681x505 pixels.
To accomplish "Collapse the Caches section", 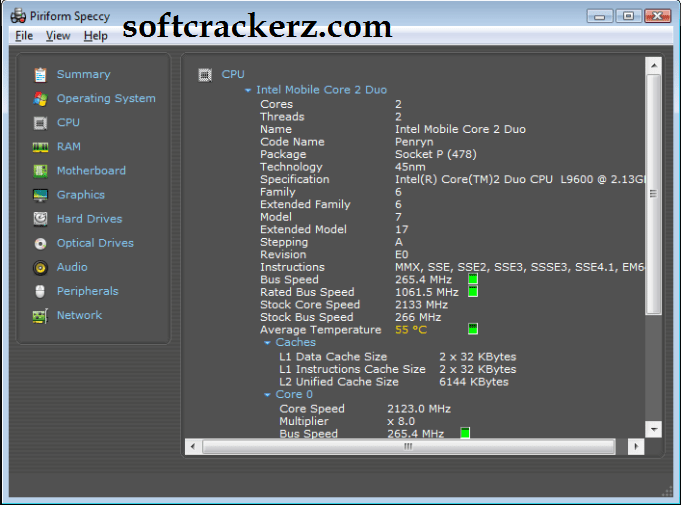I will point(268,343).
